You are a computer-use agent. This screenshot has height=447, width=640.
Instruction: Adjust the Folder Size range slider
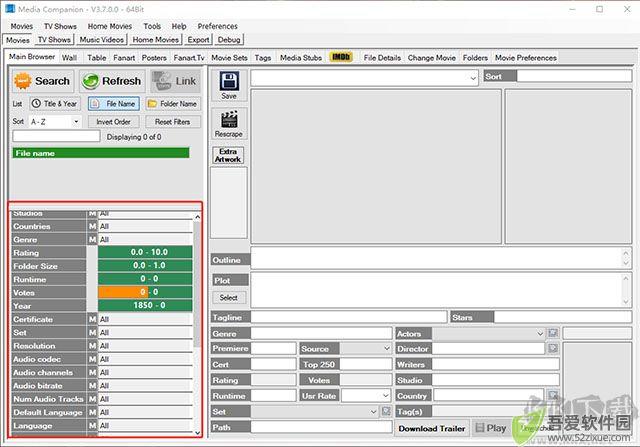145,265
